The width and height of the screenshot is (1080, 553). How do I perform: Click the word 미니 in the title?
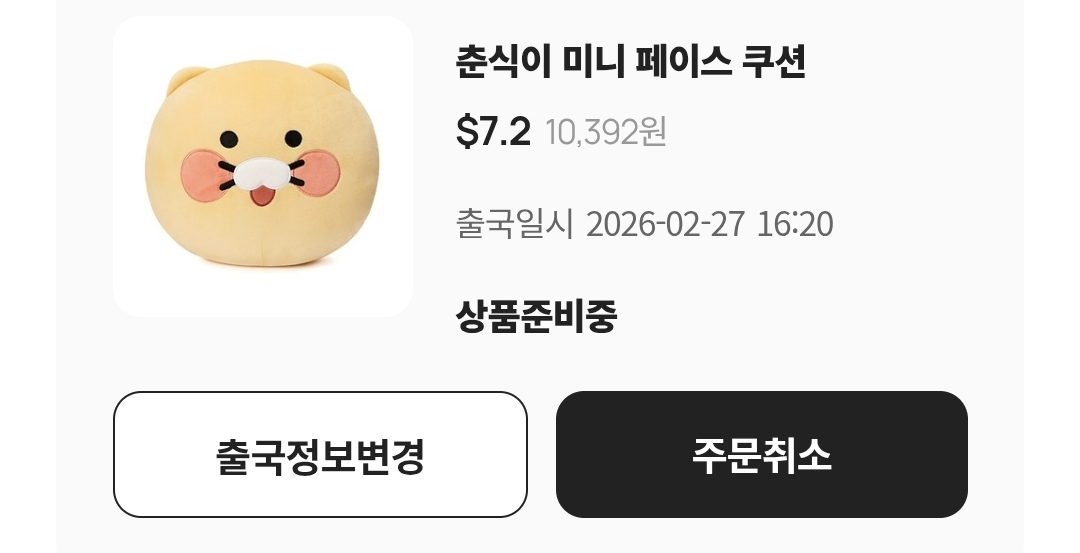point(594,62)
